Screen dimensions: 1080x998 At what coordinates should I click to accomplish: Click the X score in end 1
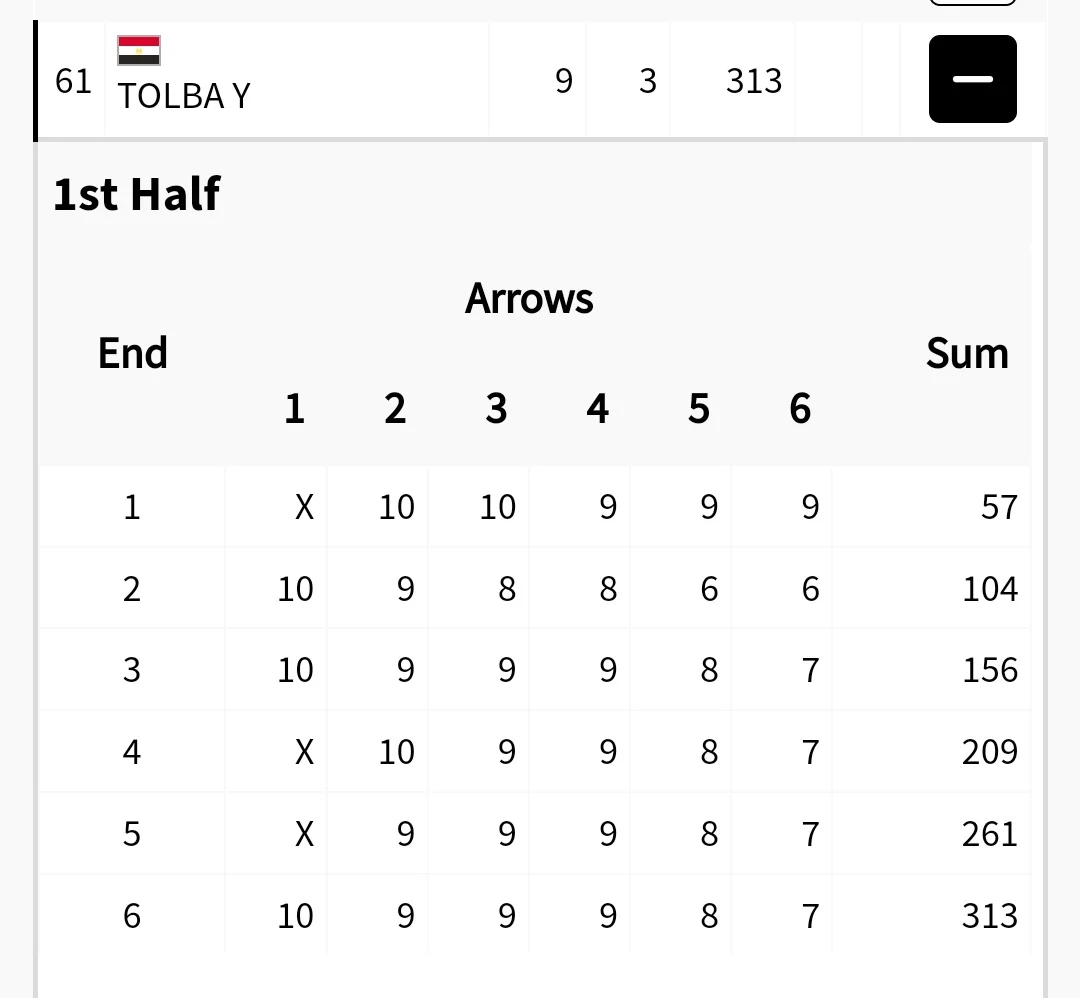pyautogui.click(x=304, y=507)
